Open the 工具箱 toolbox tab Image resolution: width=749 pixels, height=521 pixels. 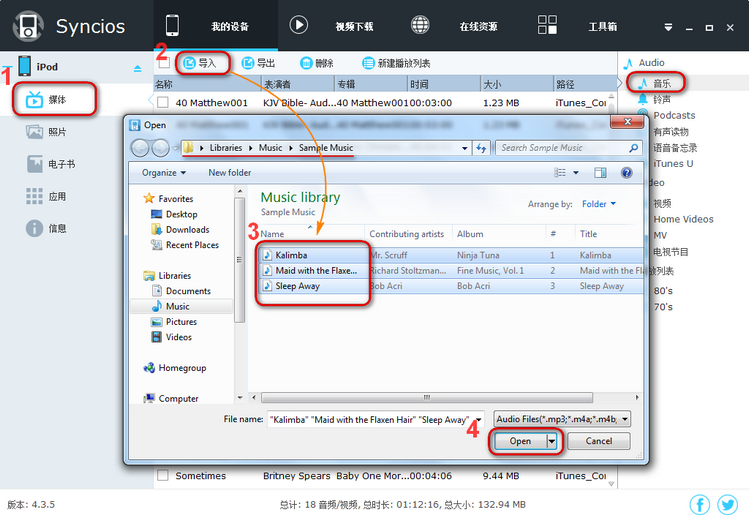click(x=602, y=27)
